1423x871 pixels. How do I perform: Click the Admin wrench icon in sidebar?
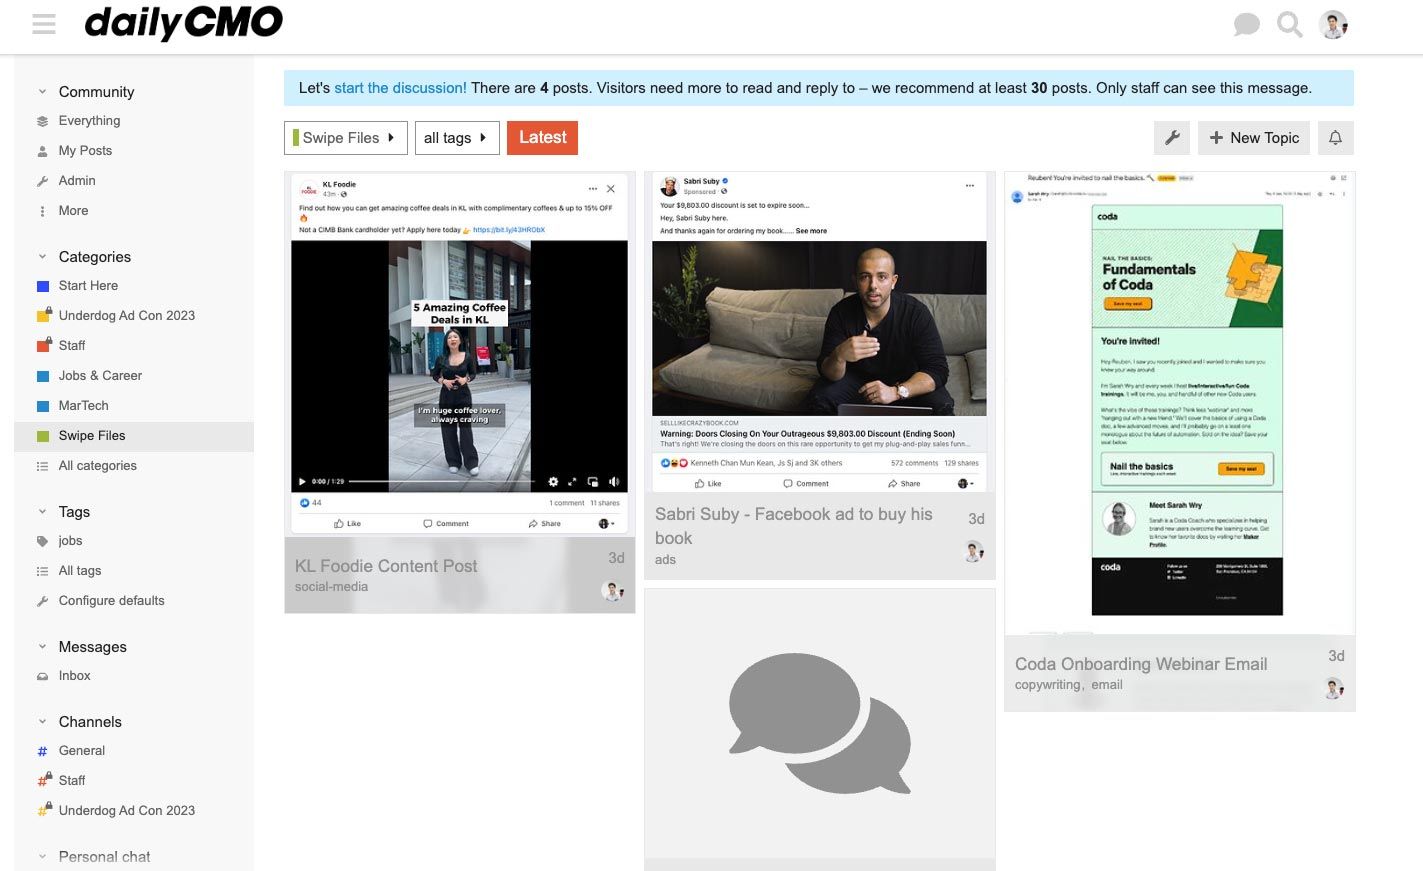[42, 182]
